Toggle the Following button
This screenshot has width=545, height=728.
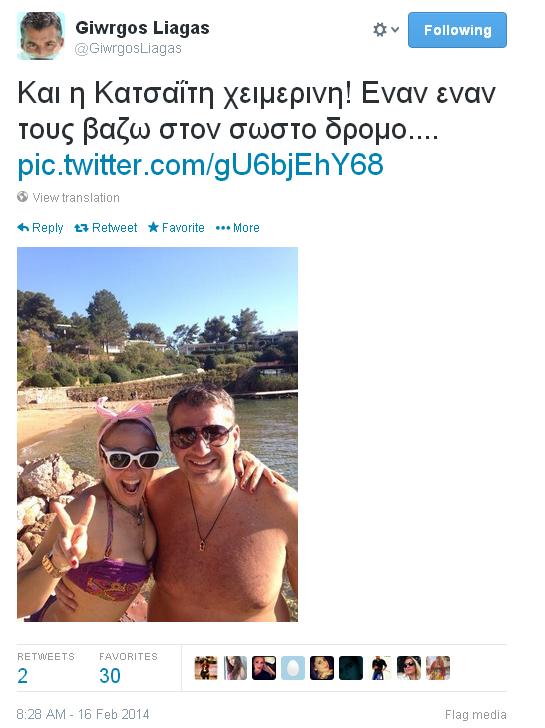(x=457, y=30)
